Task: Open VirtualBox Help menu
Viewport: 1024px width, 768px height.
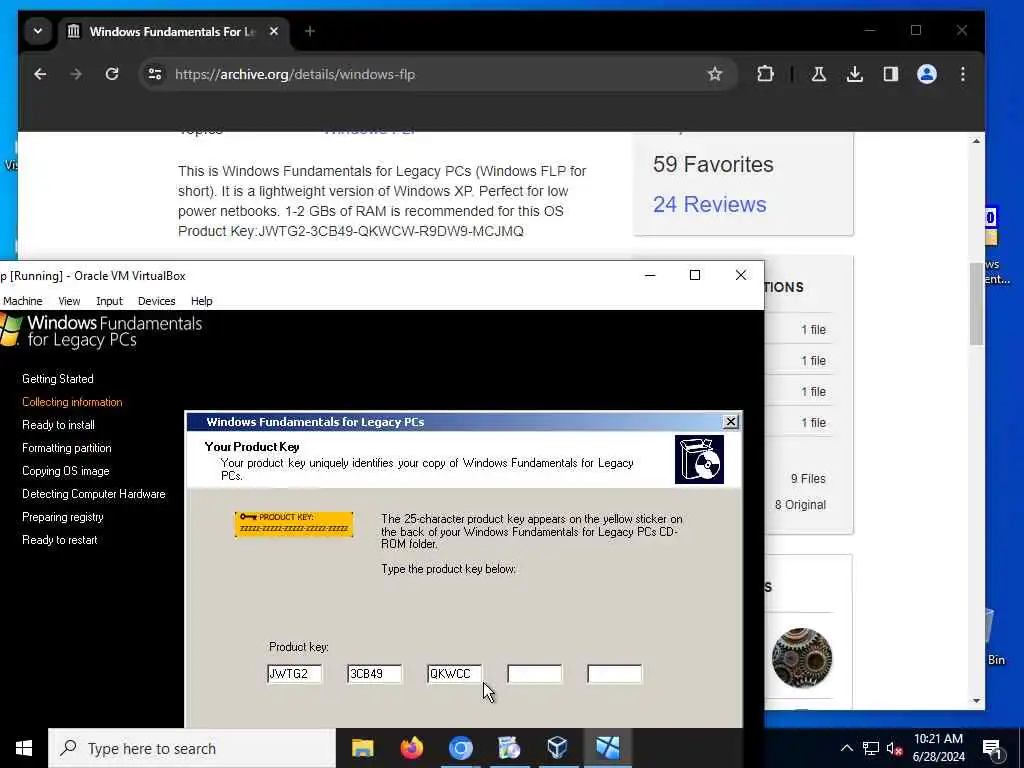Action: 202,301
